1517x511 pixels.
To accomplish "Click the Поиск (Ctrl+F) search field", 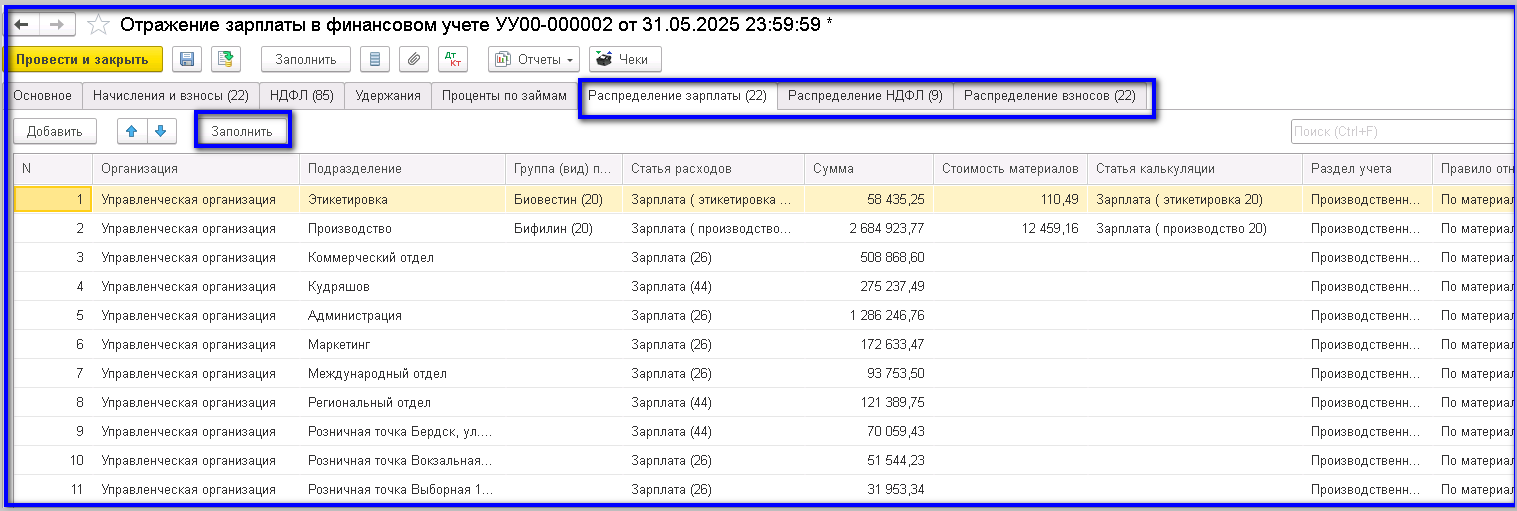I will [1400, 131].
